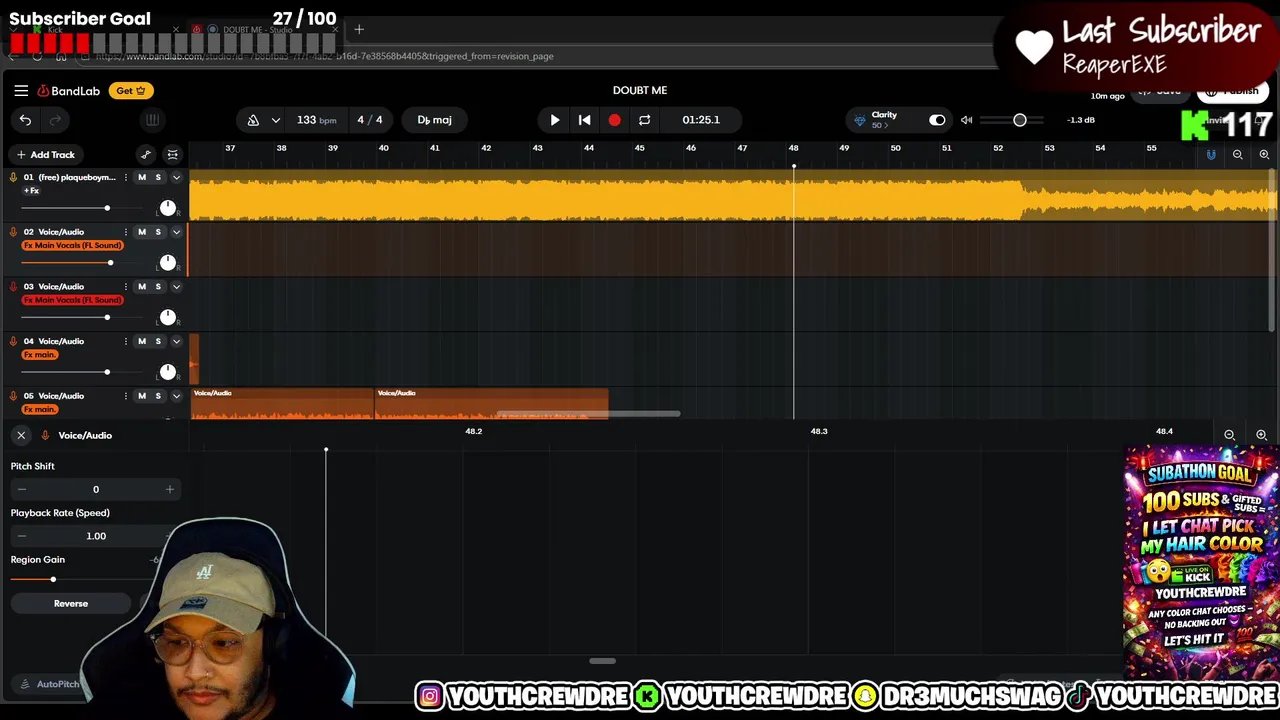
Task: Open the metronome settings dropdown arrow
Action: 274,120
